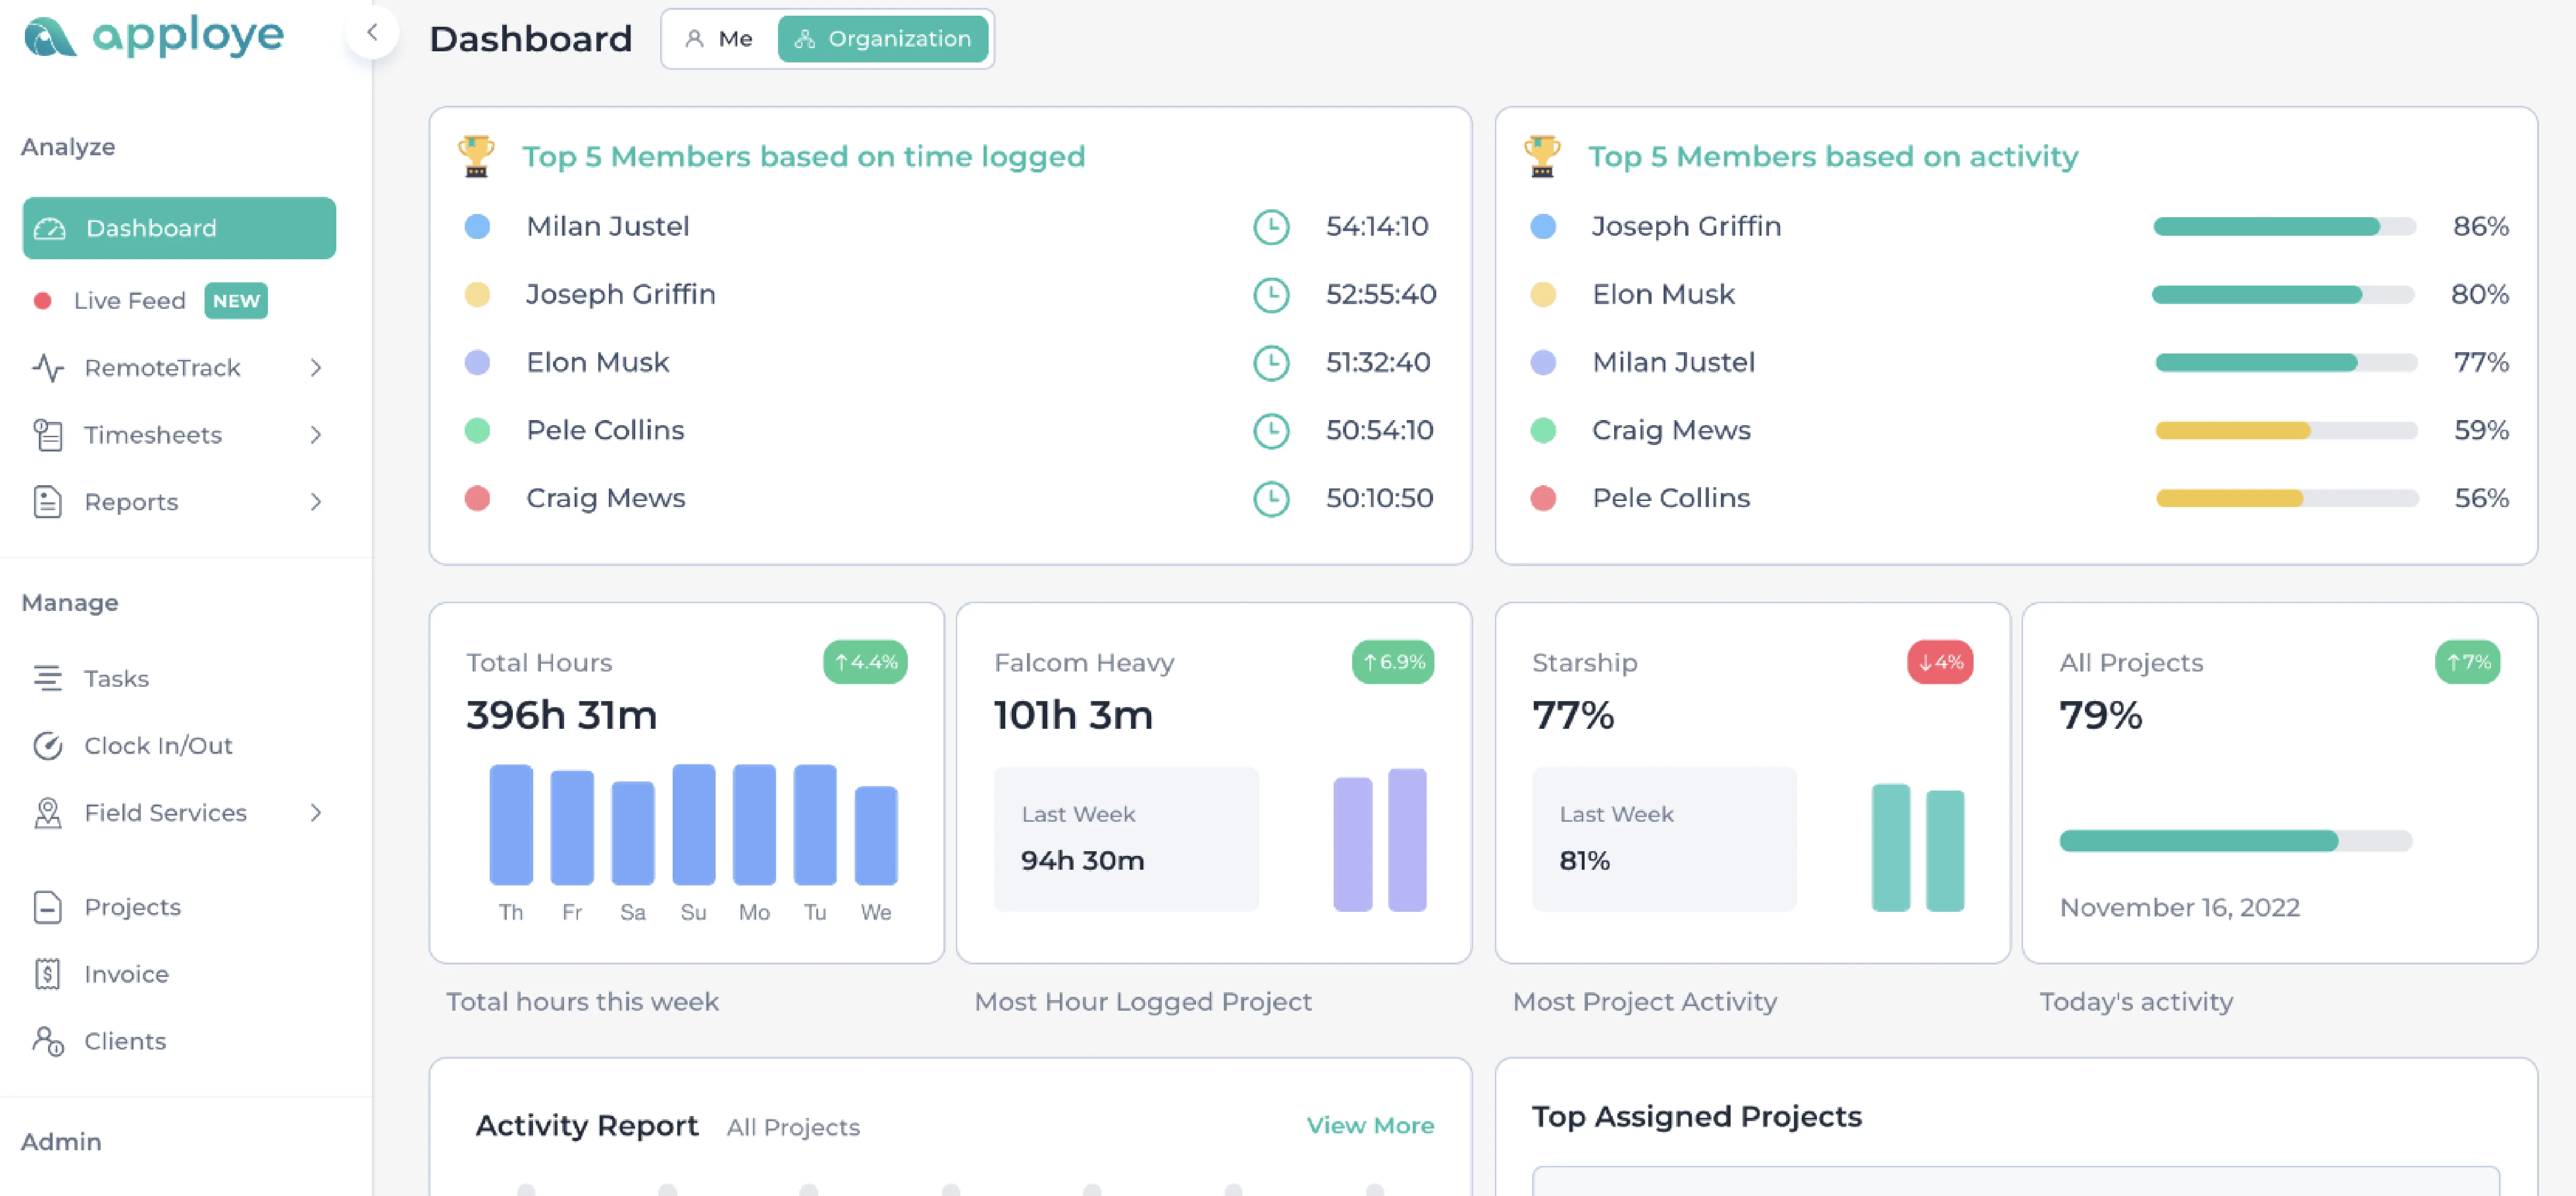
Task: Click the clock icon beside 54:14:10
Action: [x=1271, y=227]
